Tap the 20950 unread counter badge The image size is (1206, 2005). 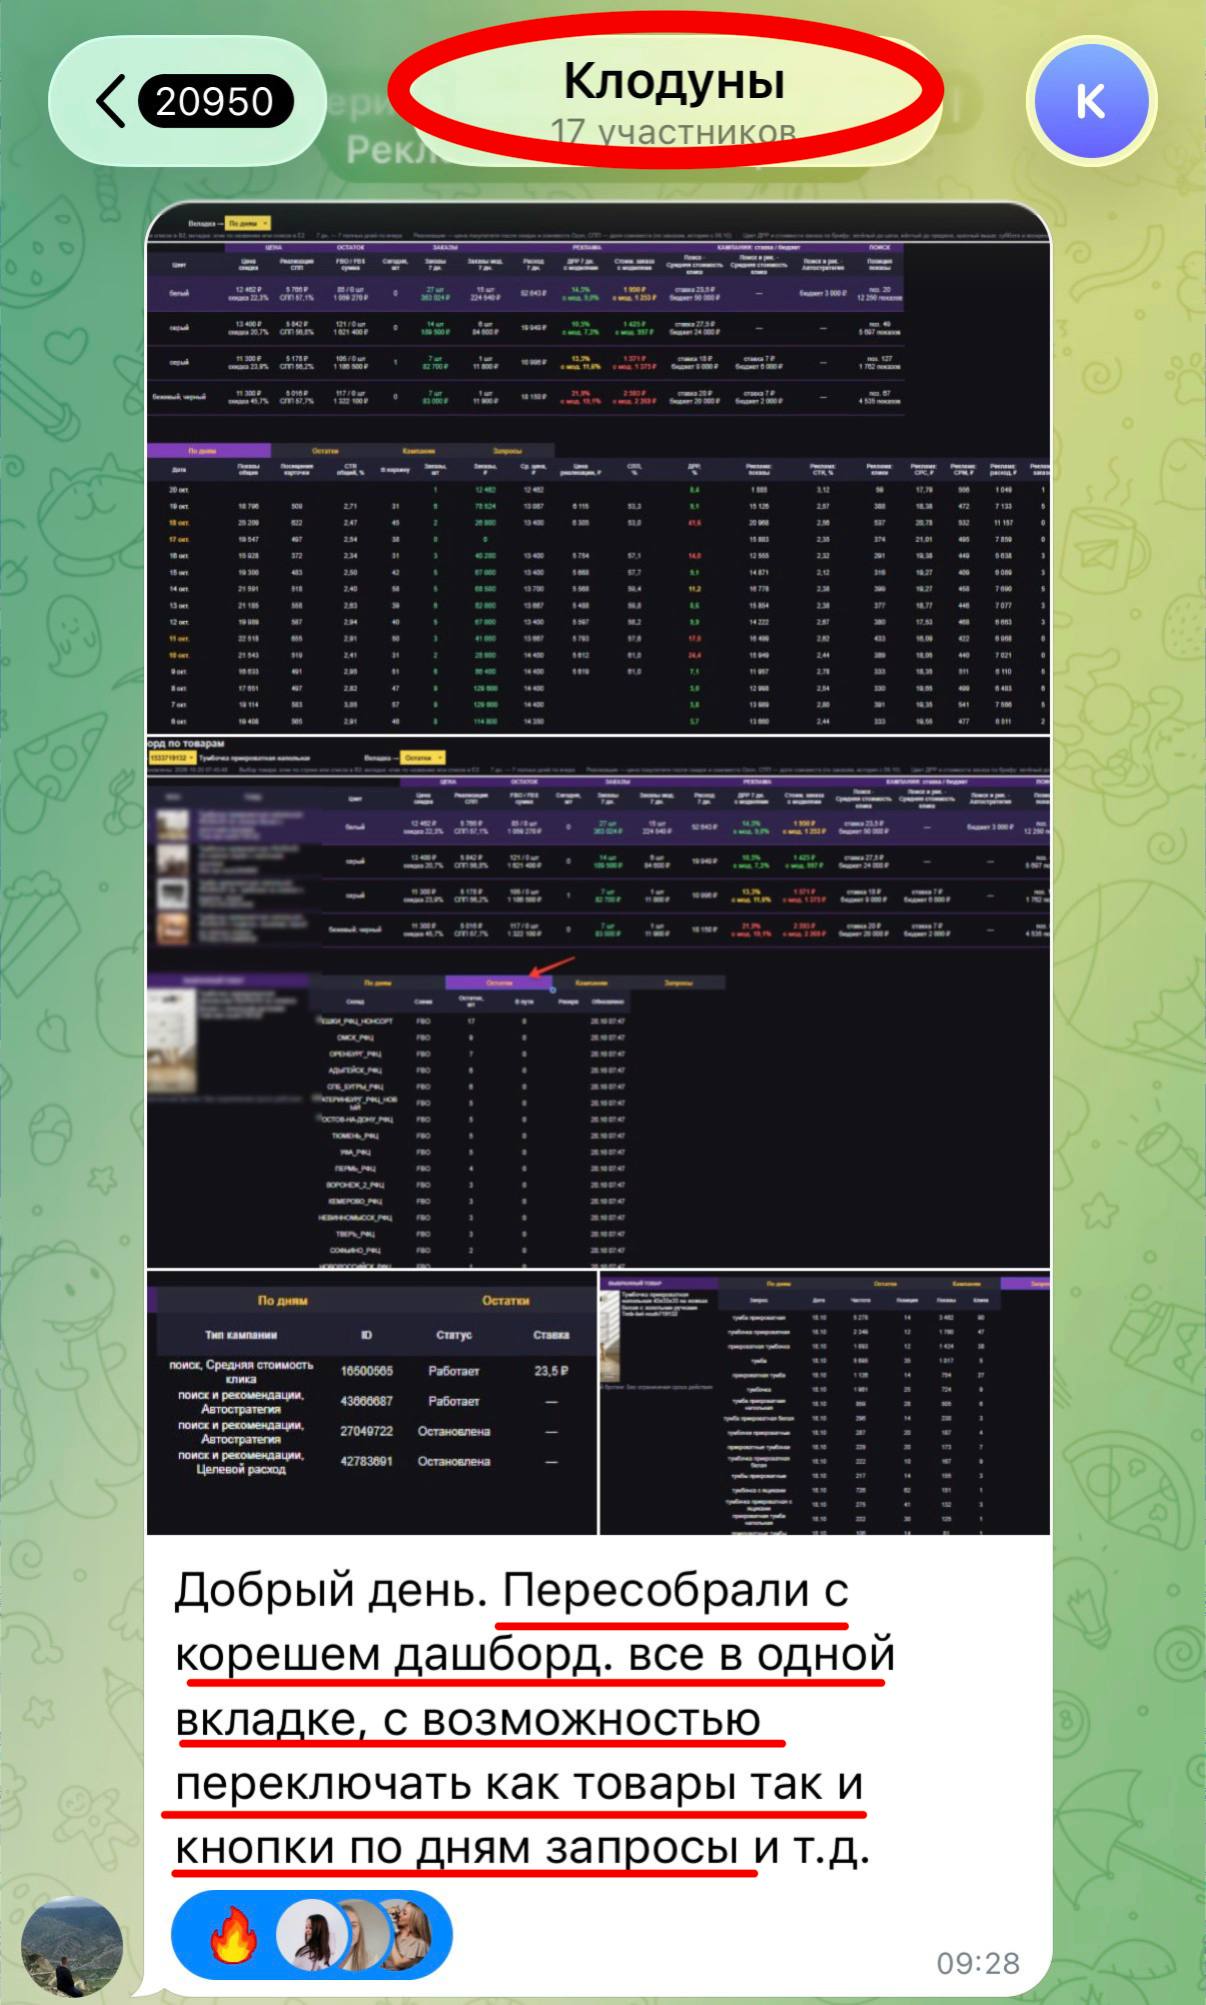[x=215, y=101]
